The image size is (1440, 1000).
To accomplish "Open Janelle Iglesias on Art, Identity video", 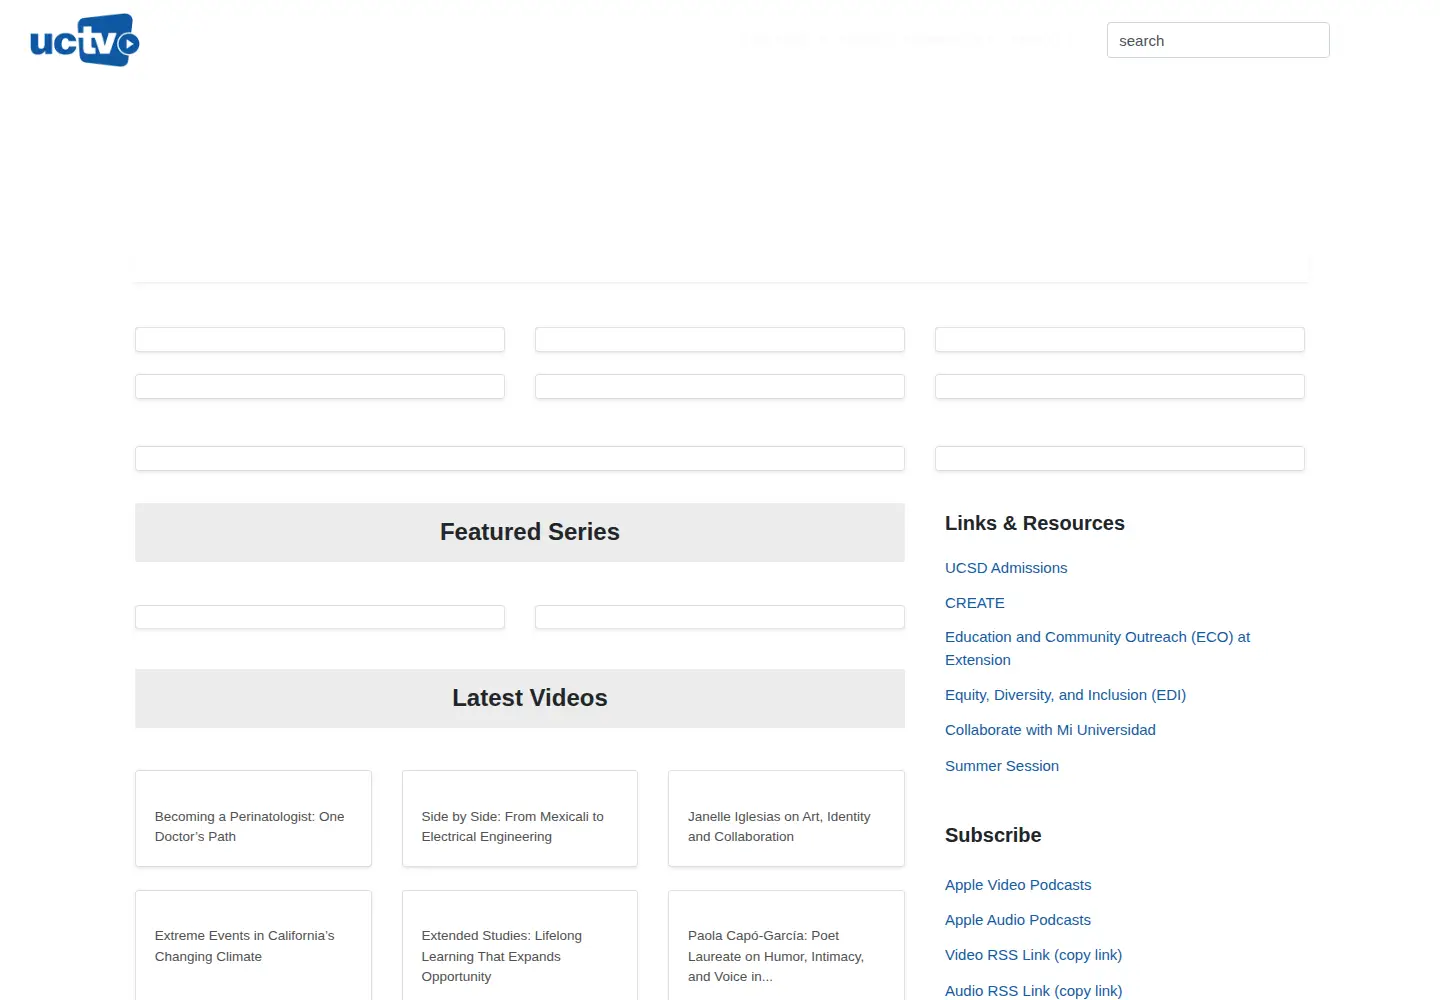I will 786,819.
